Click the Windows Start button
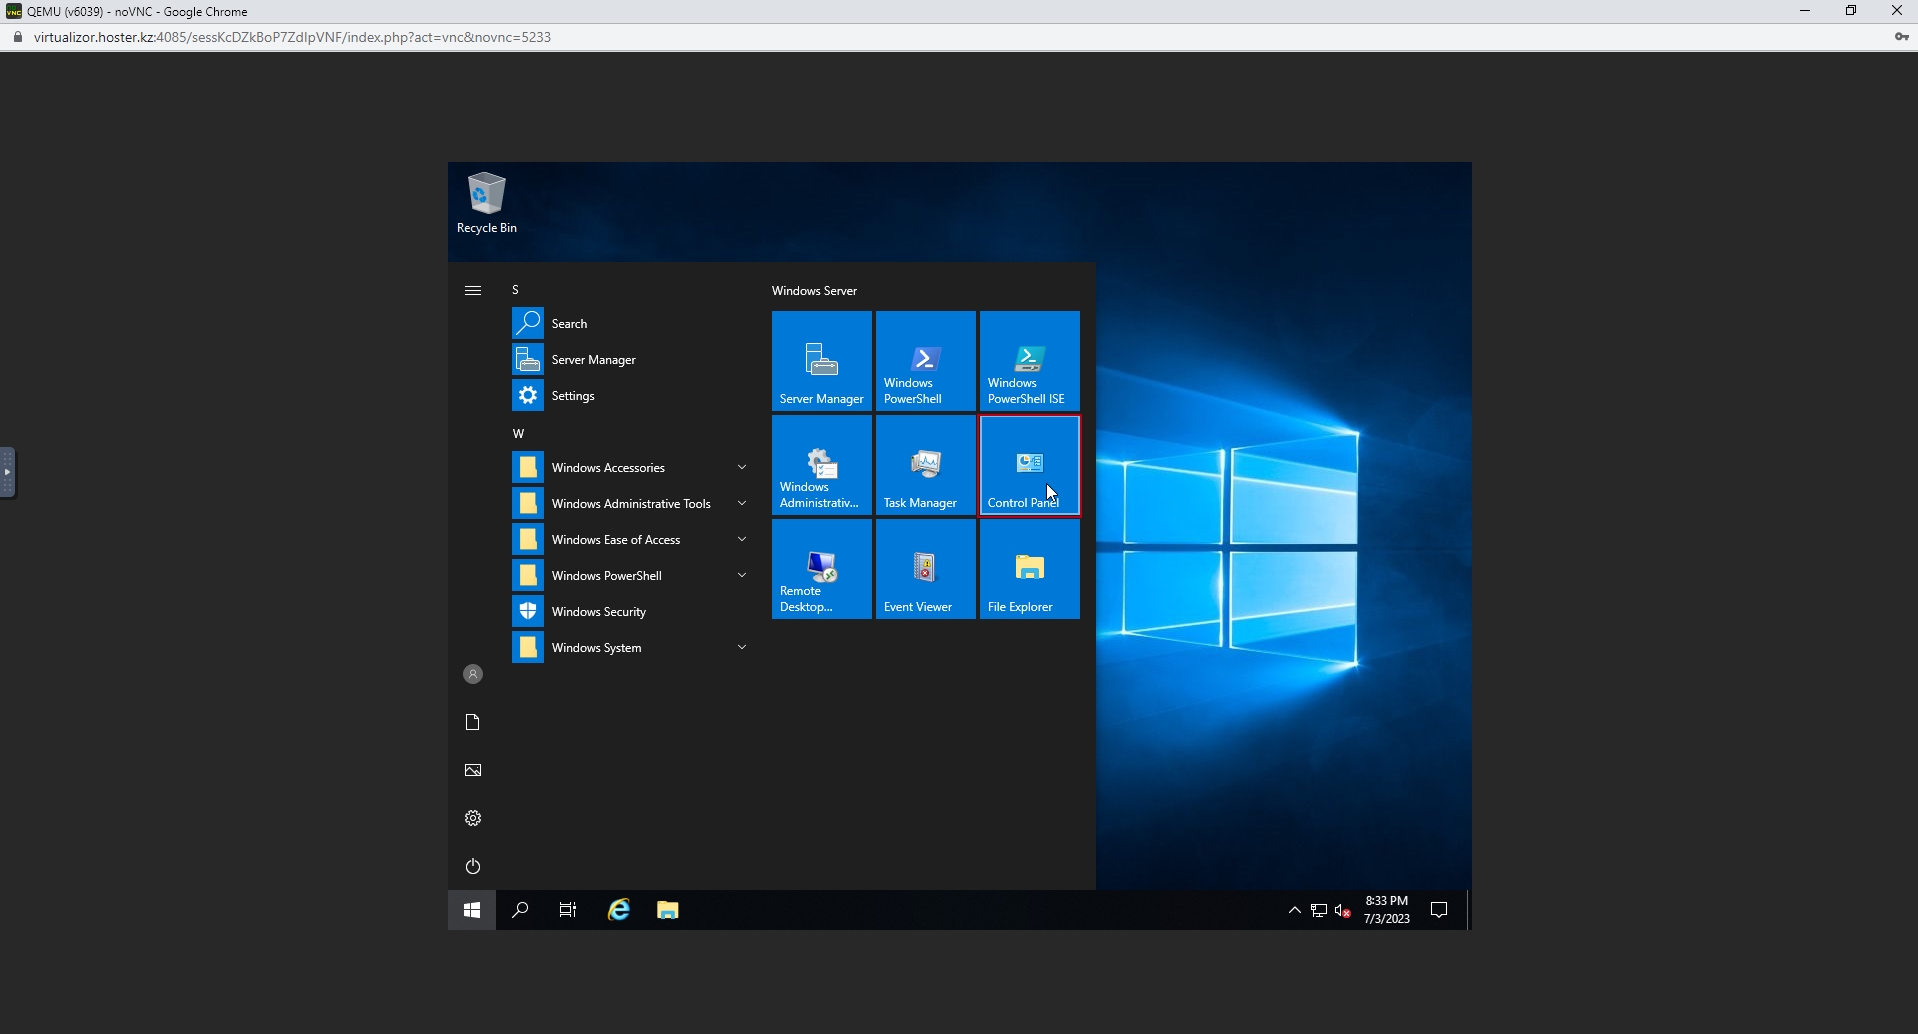The width and height of the screenshot is (1918, 1034). (472, 910)
